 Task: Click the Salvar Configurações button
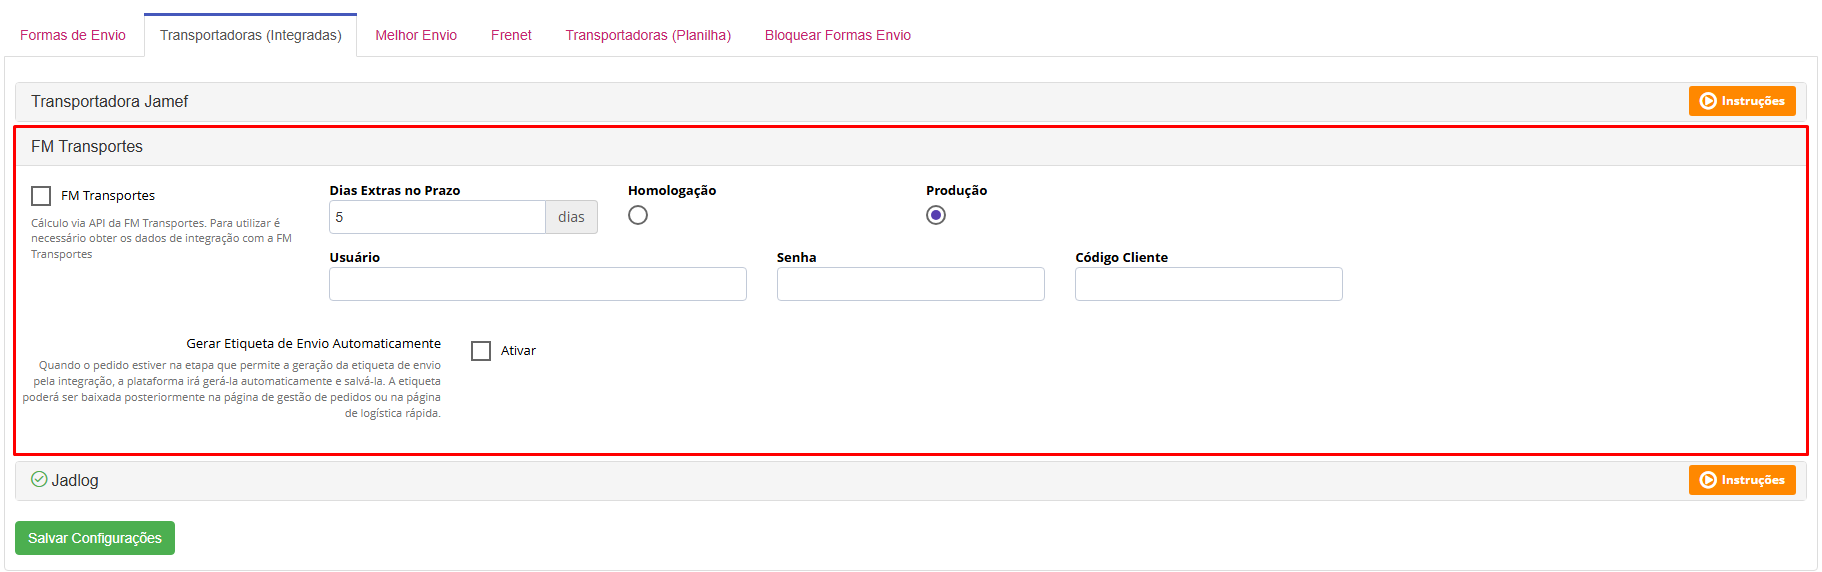click(x=95, y=538)
